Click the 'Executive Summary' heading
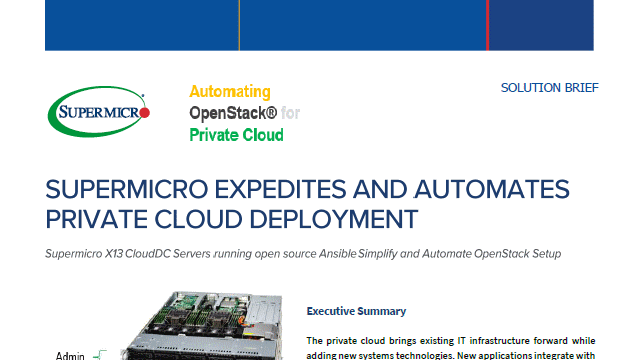 (356, 311)
